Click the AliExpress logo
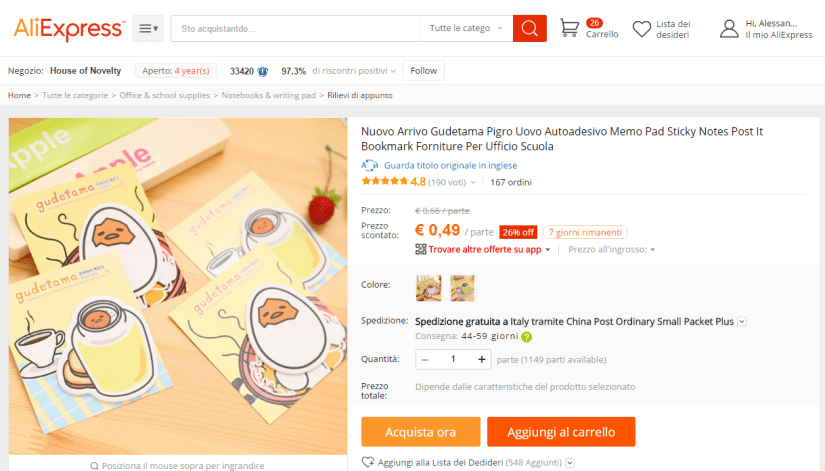825x471 pixels. (x=69, y=28)
